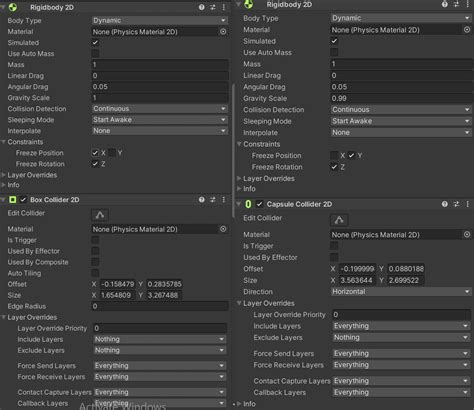
Task: Open more options menu of Capsule Collider 2D
Action: 468,204
